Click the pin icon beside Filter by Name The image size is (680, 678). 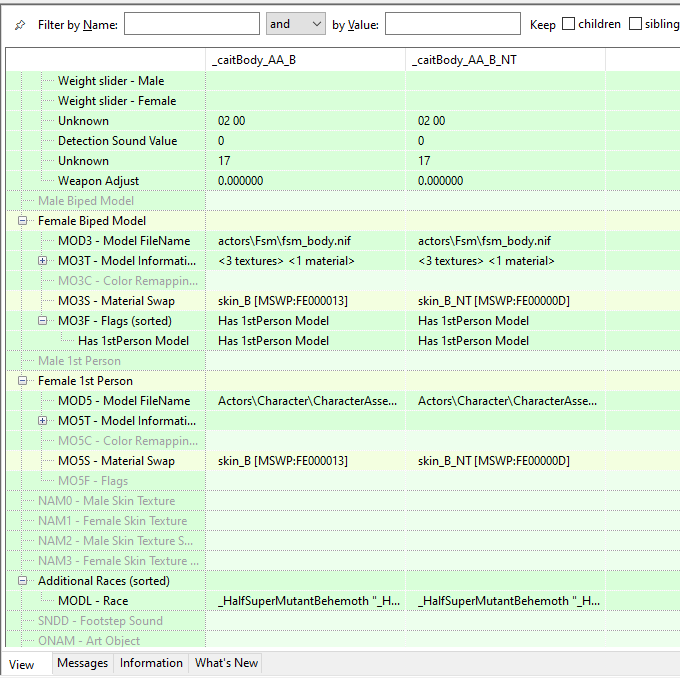(20, 25)
